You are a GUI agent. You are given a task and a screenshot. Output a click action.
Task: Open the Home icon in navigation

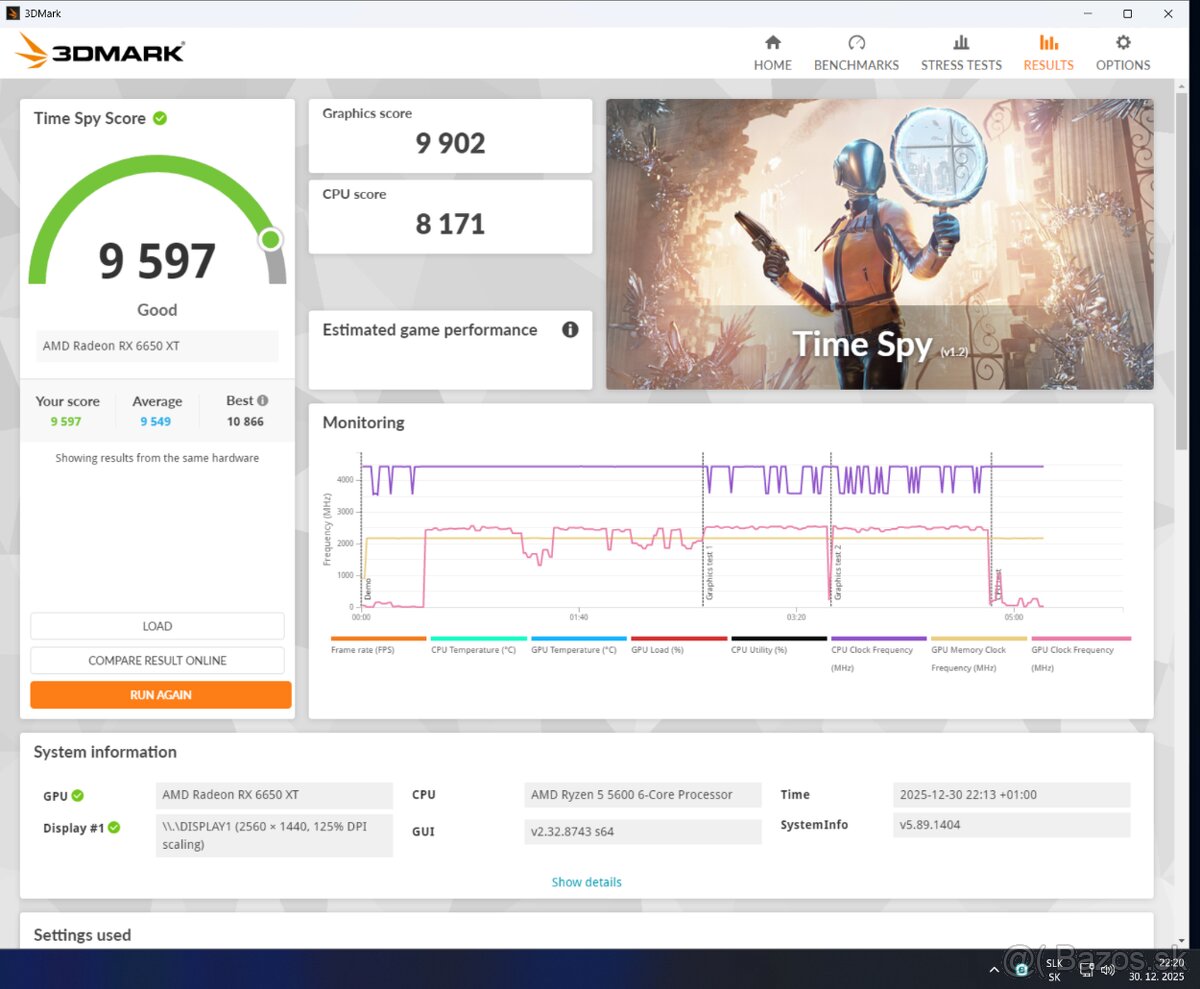772,43
